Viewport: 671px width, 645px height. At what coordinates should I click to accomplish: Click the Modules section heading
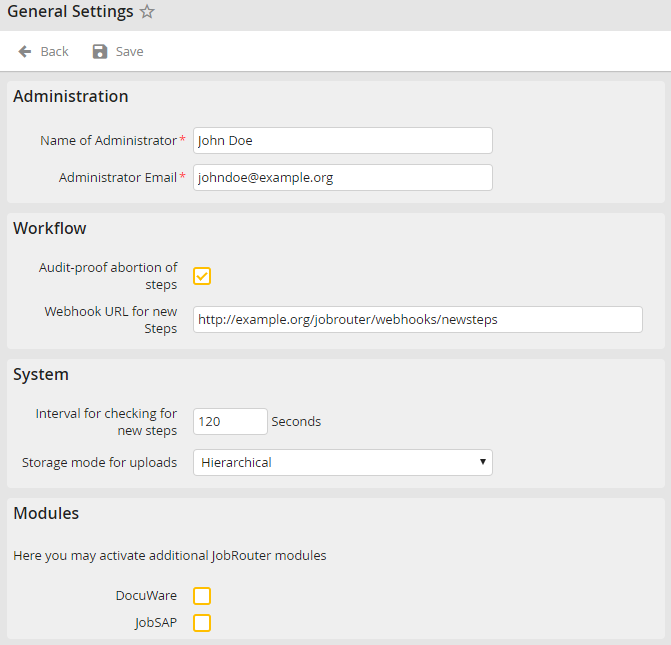(46, 513)
